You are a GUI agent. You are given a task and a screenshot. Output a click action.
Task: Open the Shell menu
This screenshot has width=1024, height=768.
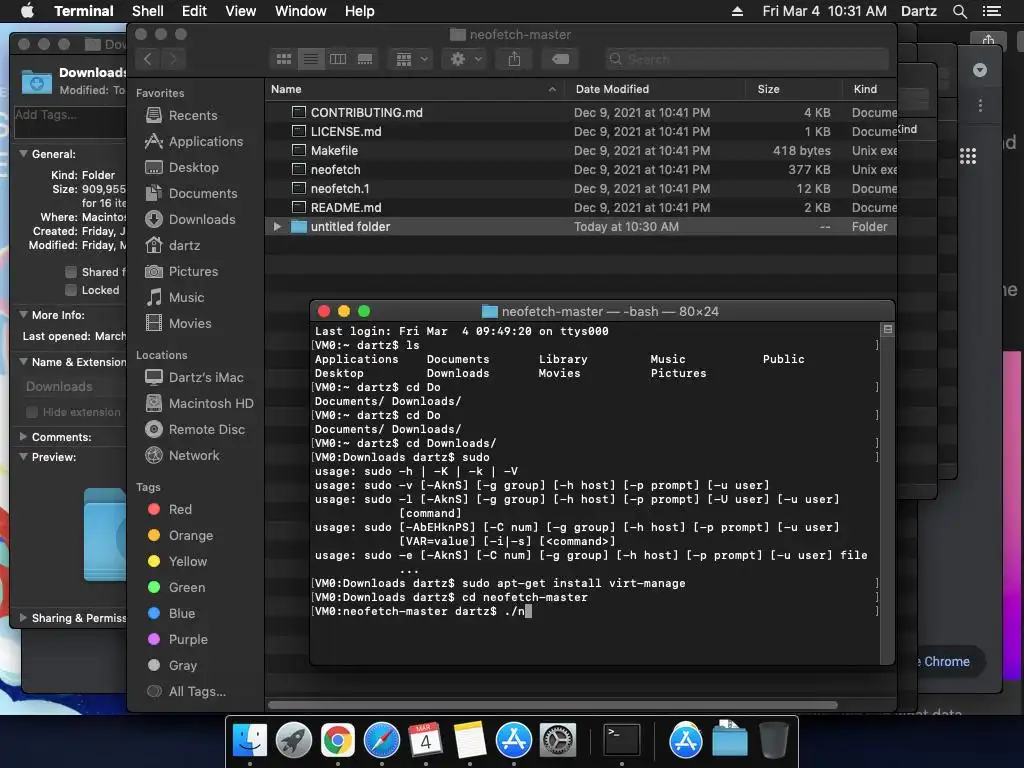(x=148, y=11)
